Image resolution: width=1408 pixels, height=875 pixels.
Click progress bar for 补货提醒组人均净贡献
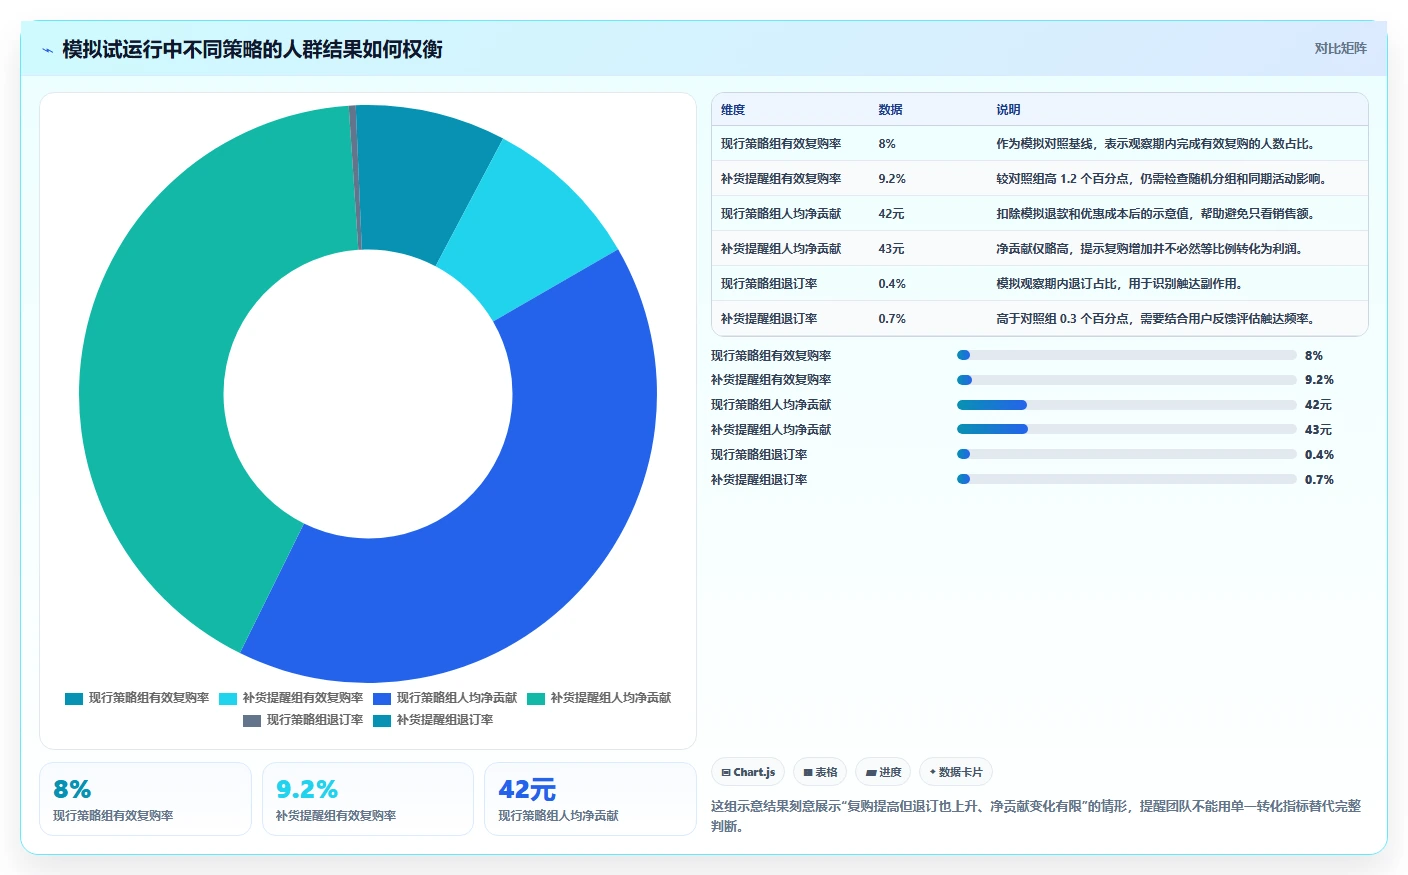(1127, 429)
